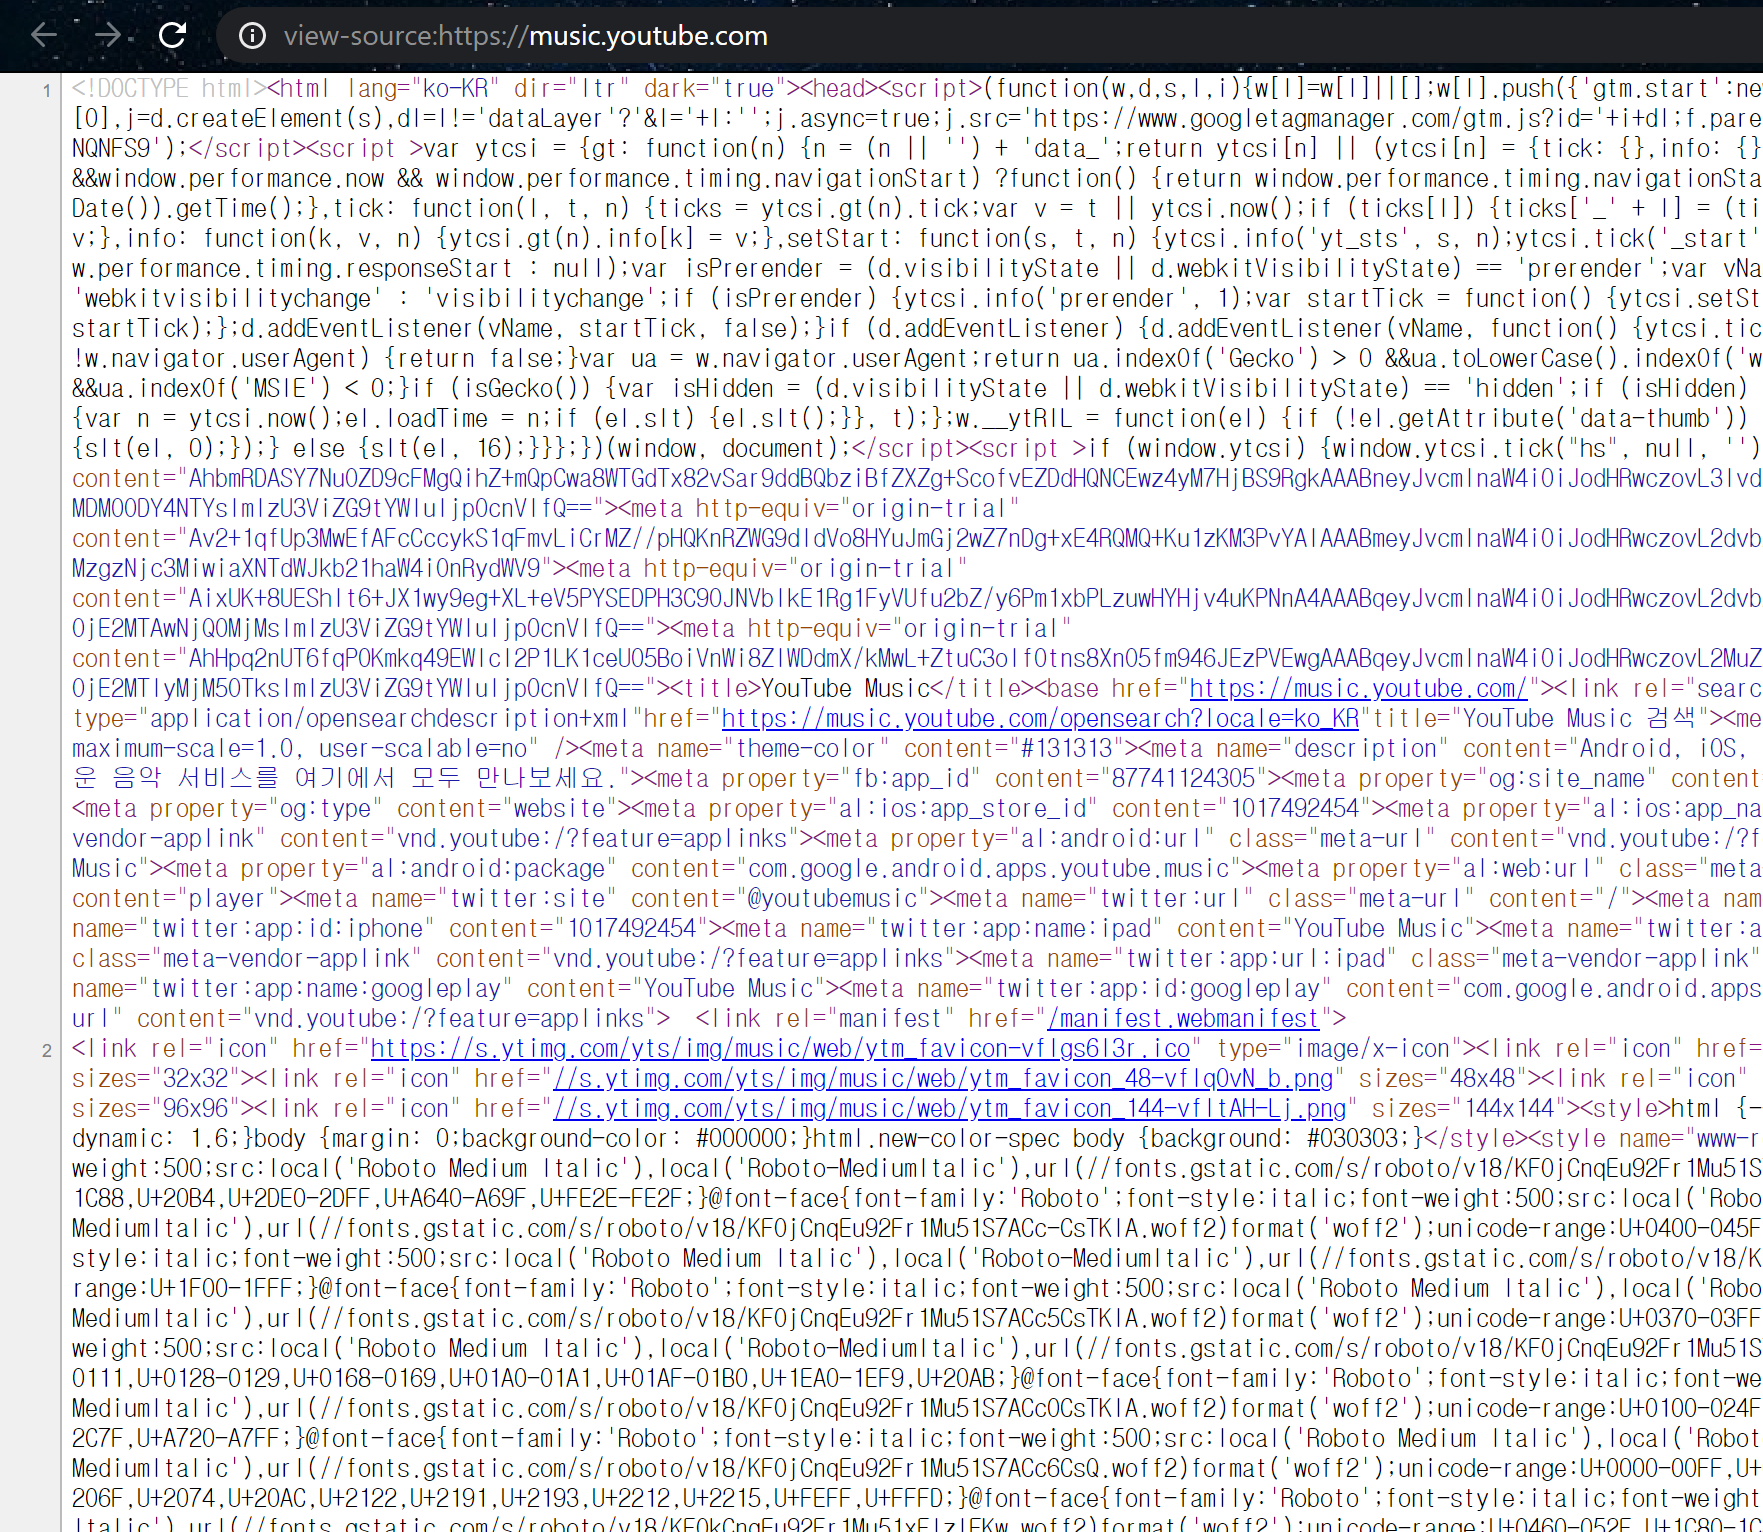Click the '144x144' sizes value

coord(1515,1108)
